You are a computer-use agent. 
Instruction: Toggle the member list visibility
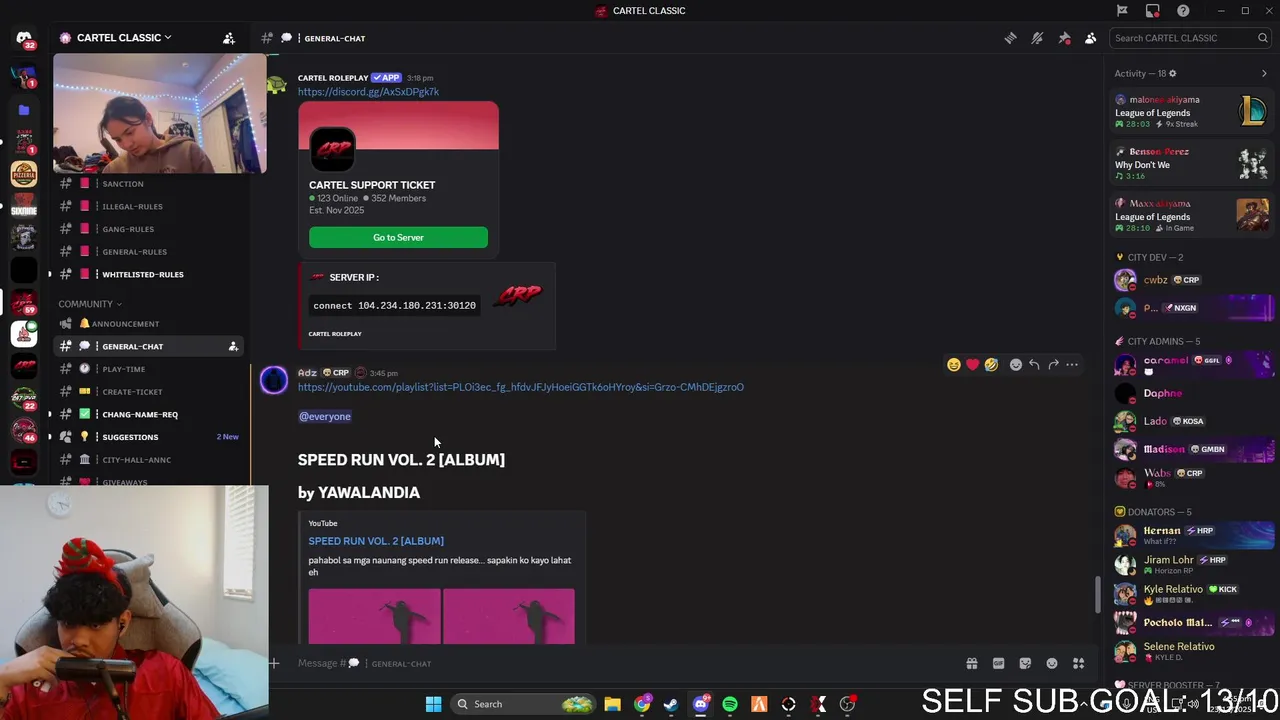pos(1090,38)
